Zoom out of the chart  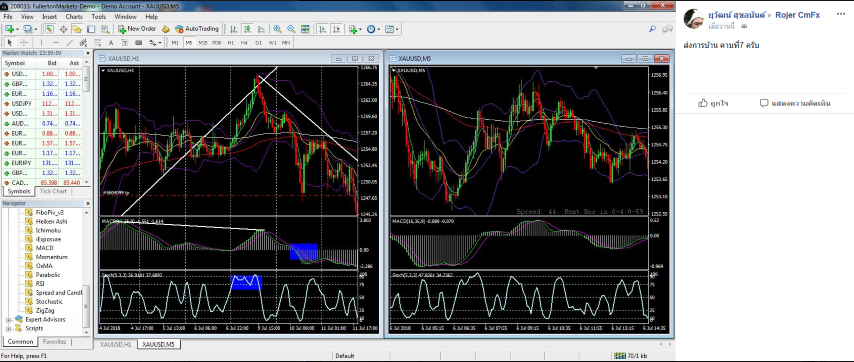291,29
